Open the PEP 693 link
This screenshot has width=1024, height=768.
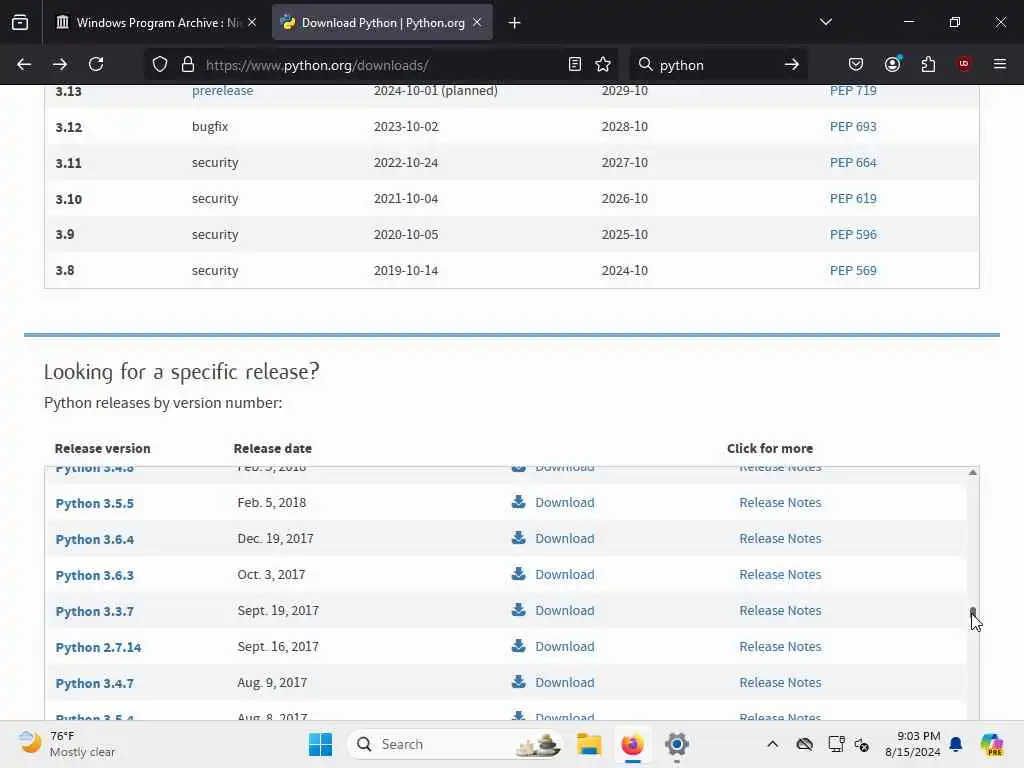pos(853,127)
